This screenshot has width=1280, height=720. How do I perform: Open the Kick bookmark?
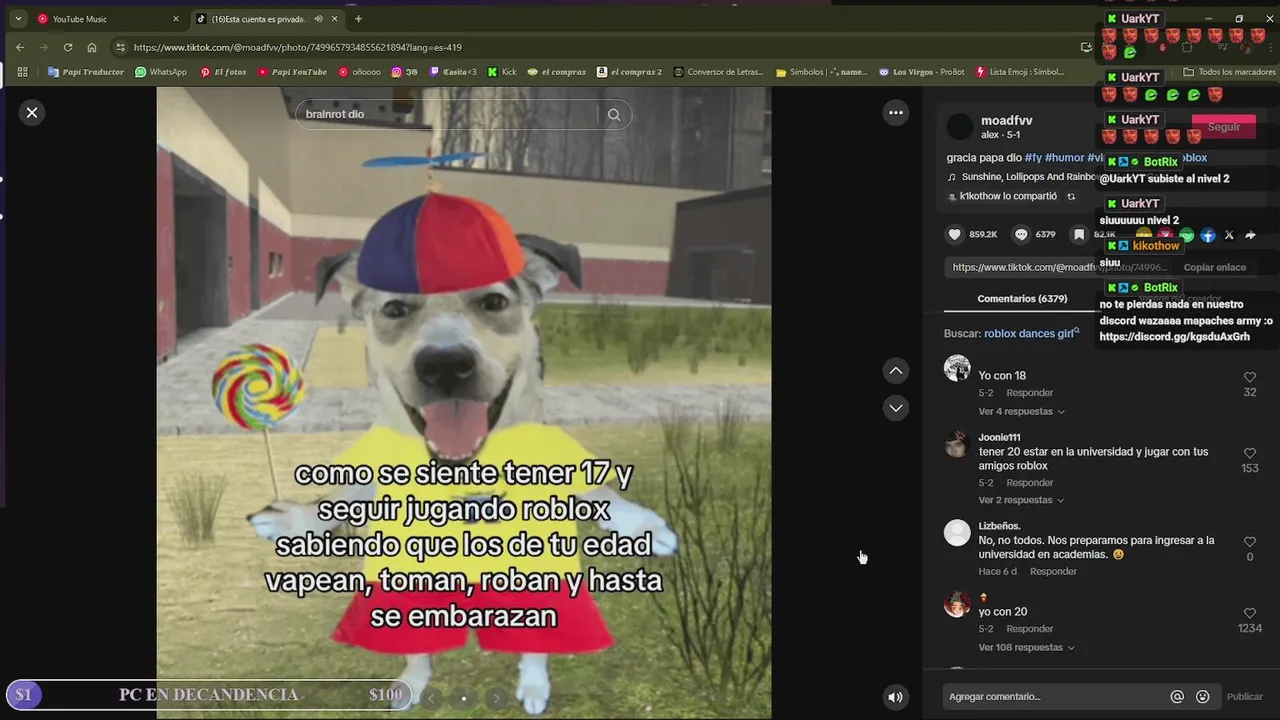[x=502, y=72]
